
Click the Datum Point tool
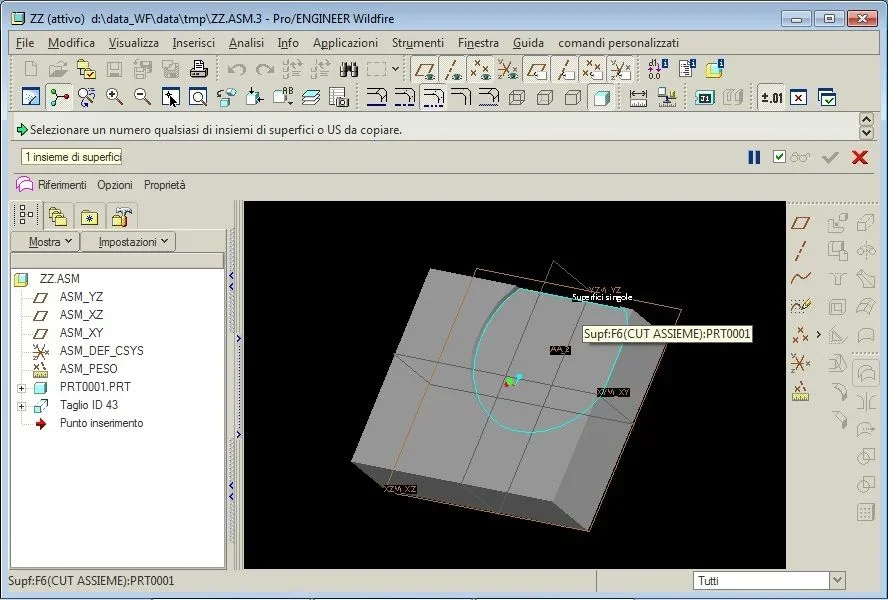(800, 334)
